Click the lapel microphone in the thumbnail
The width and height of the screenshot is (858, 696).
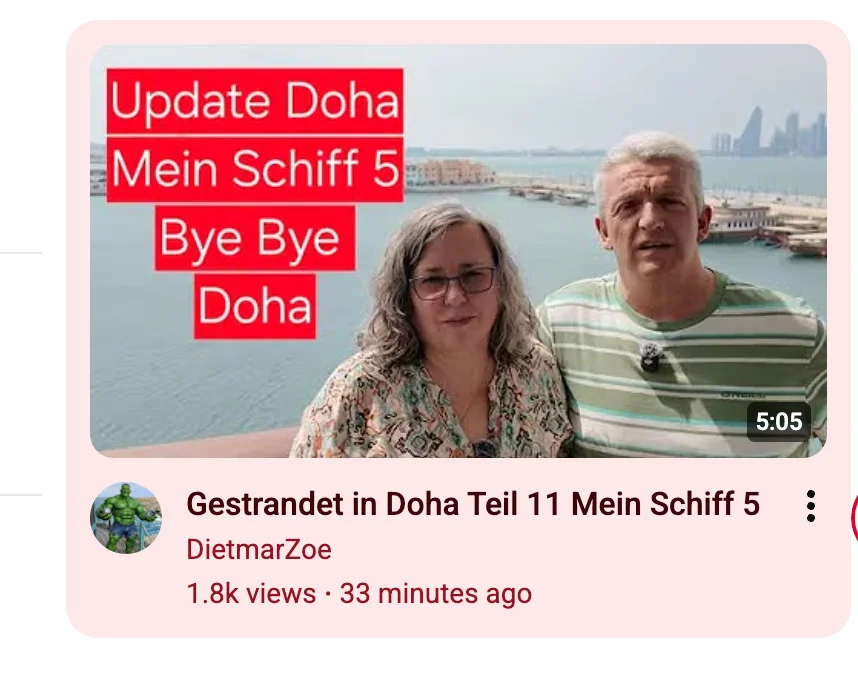click(651, 356)
